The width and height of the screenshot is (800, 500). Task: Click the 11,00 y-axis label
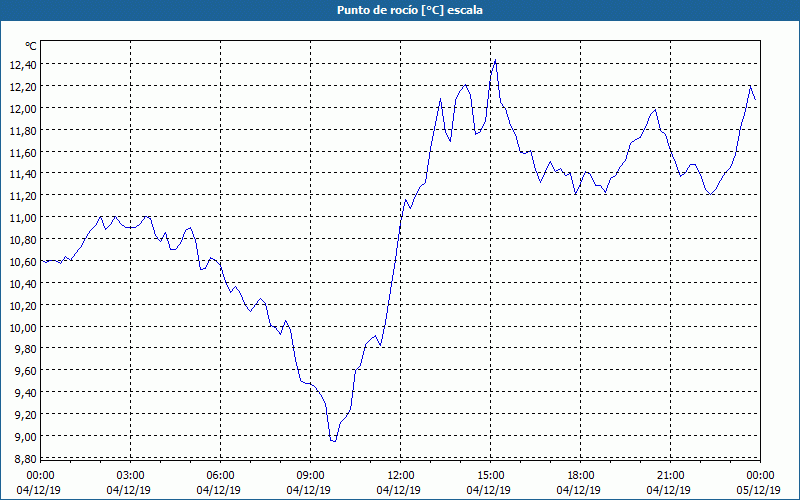[23, 218]
